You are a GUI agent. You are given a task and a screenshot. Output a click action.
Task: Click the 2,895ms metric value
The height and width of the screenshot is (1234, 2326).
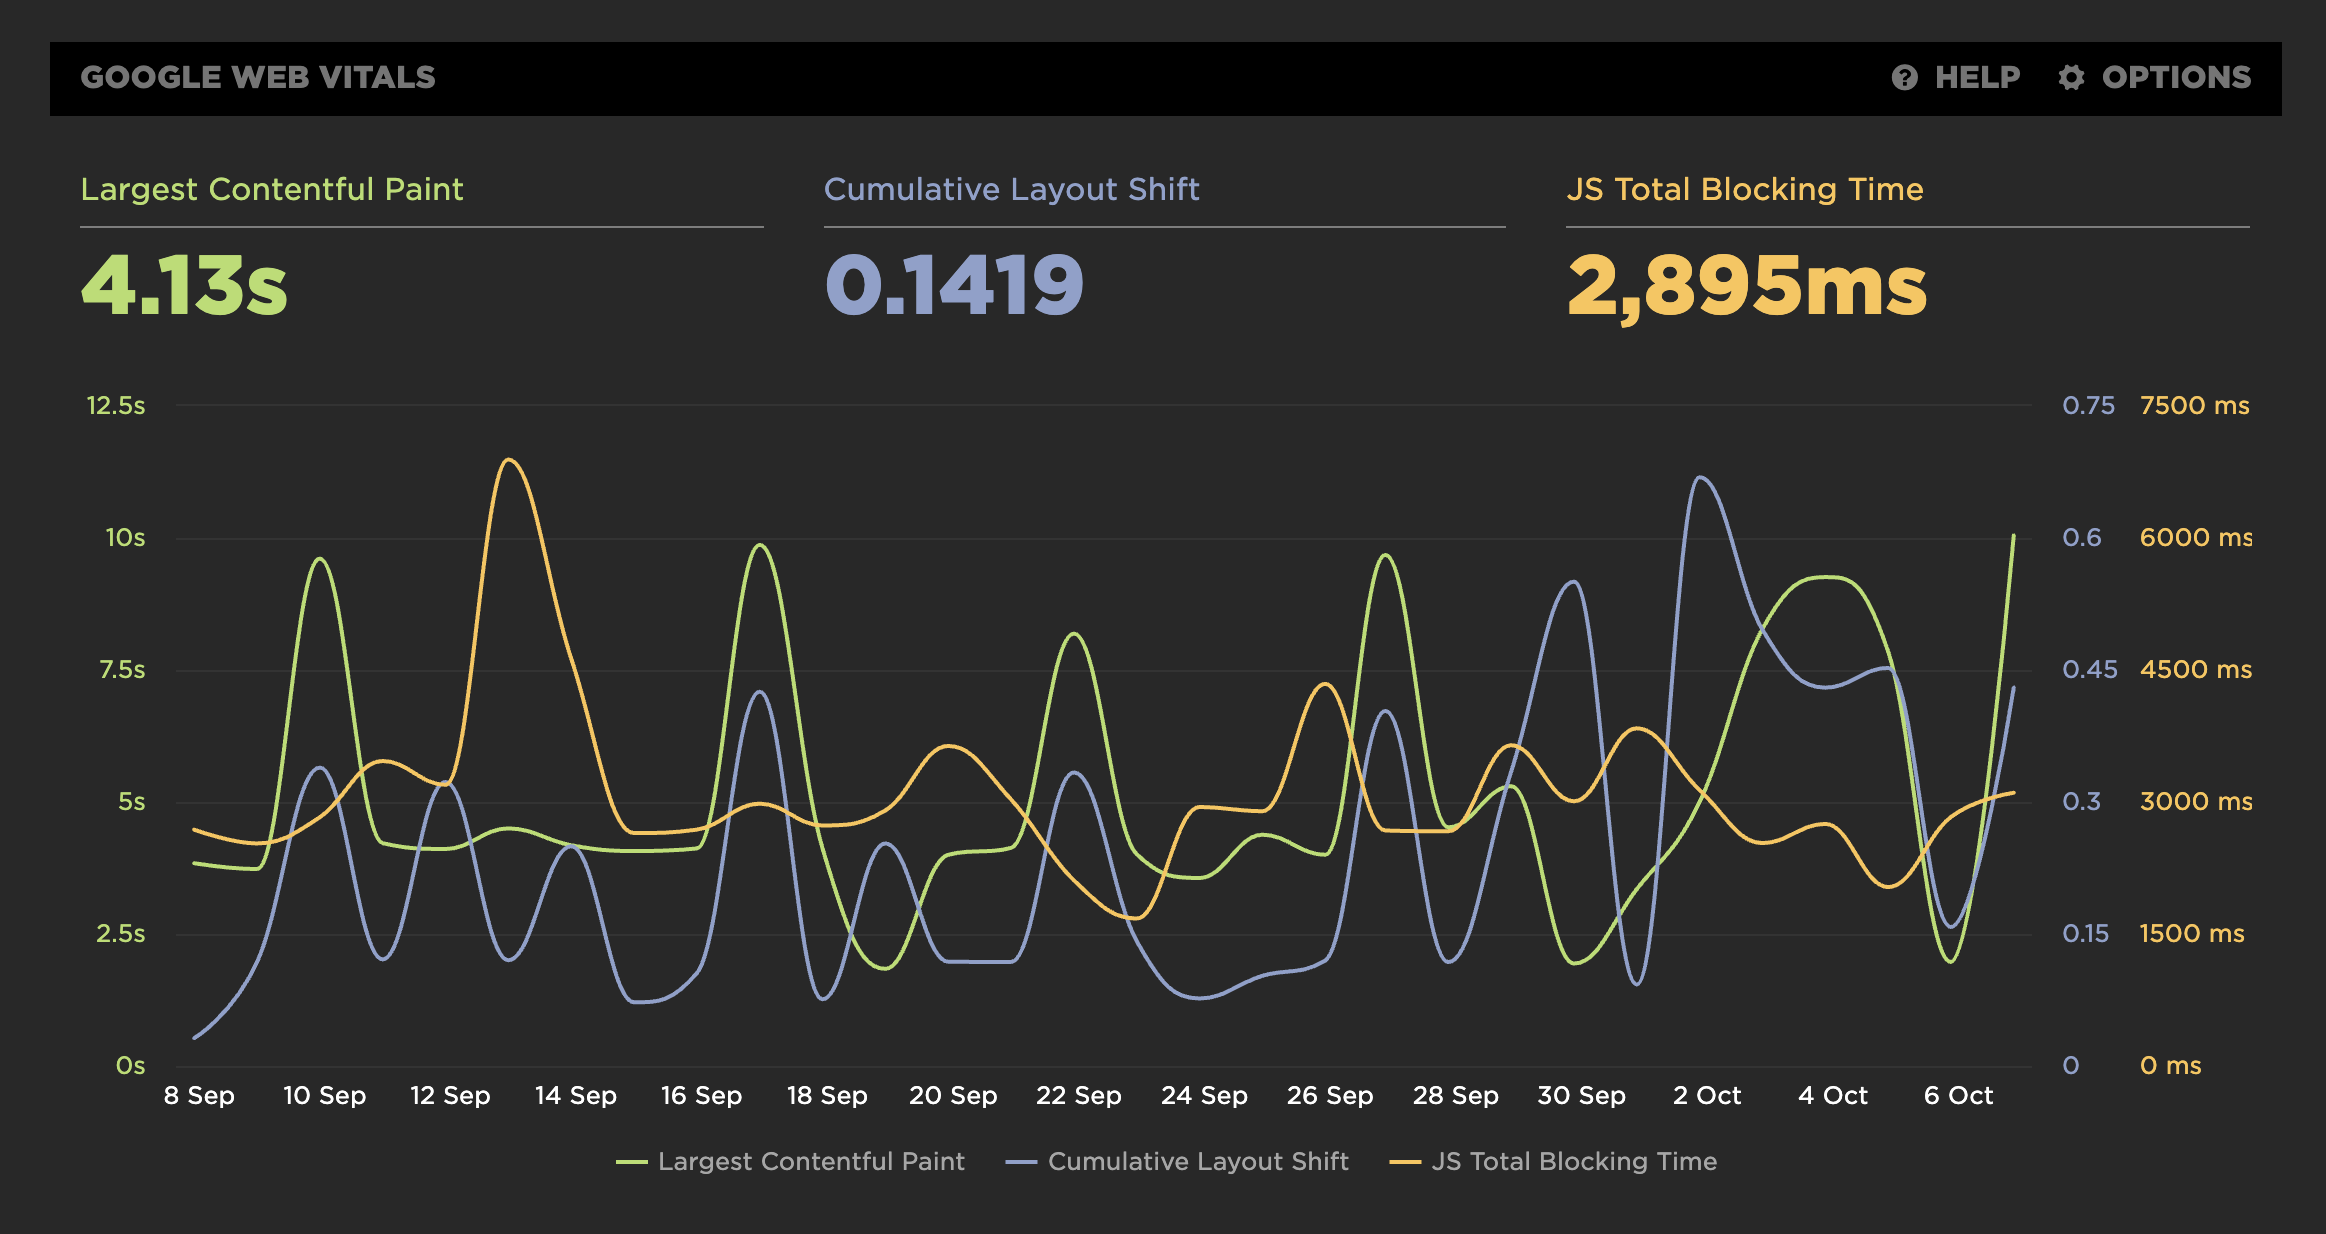[x=1746, y=286]
